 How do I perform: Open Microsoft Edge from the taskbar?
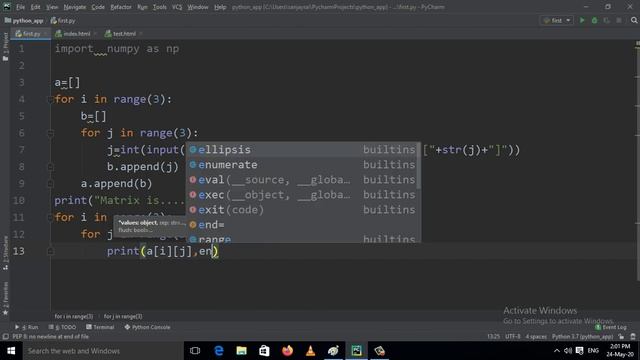(x=219, y=351)
